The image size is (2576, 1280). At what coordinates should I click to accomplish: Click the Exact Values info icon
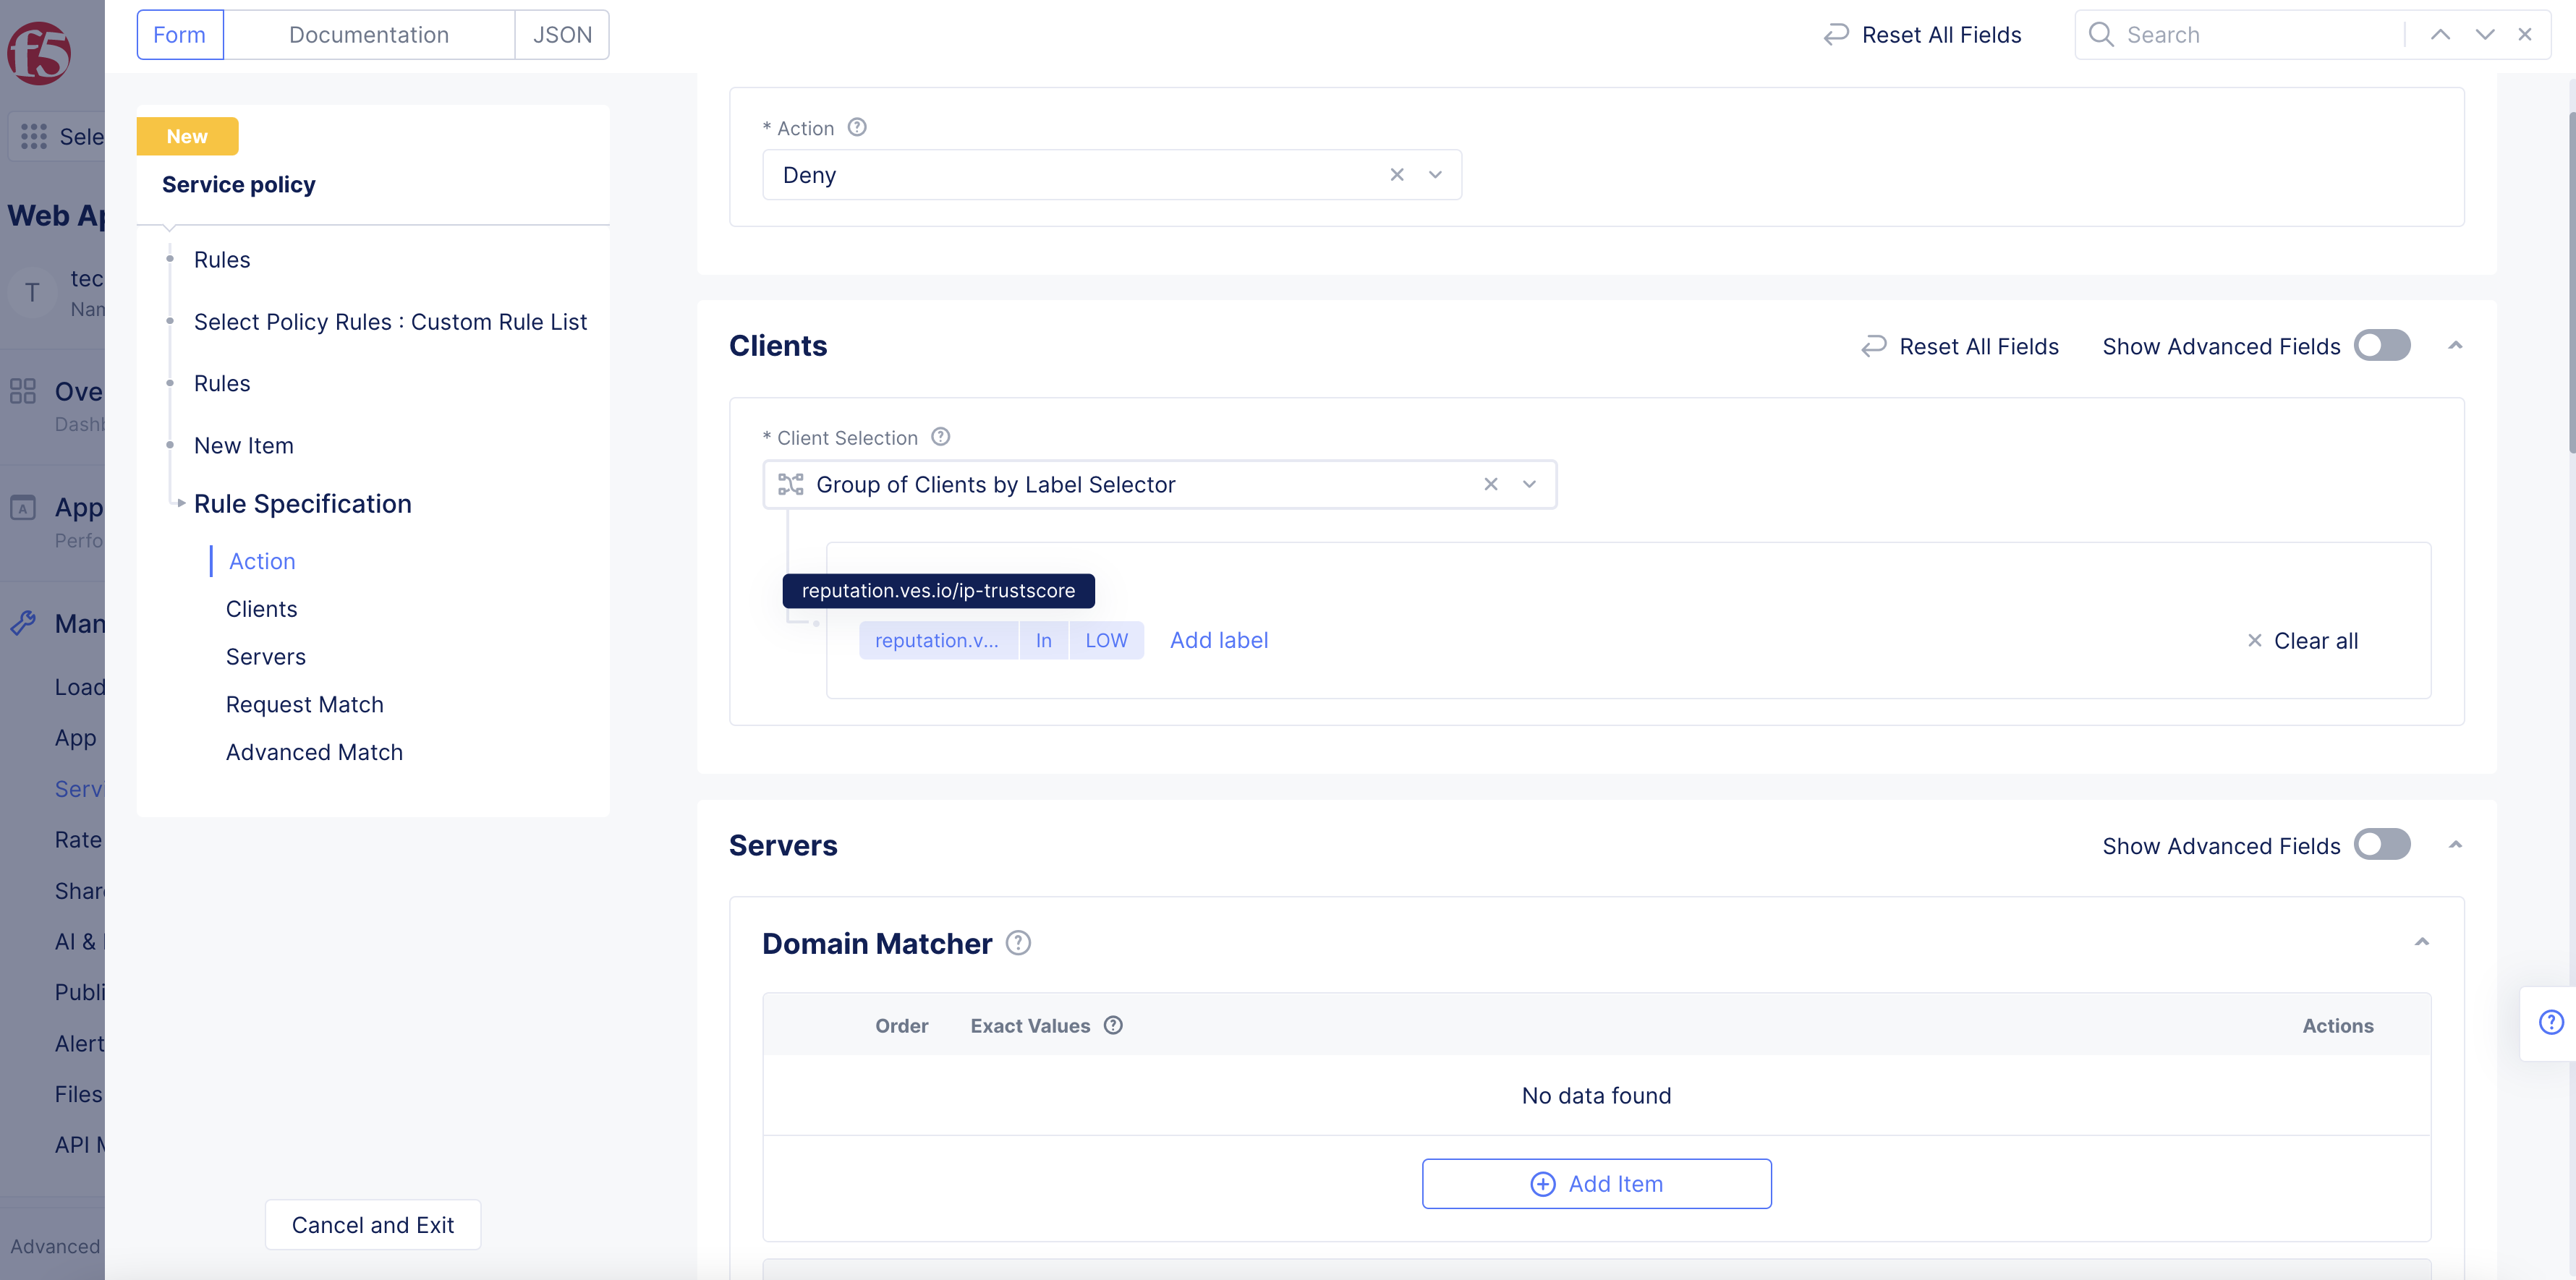pos(1113,1025)
